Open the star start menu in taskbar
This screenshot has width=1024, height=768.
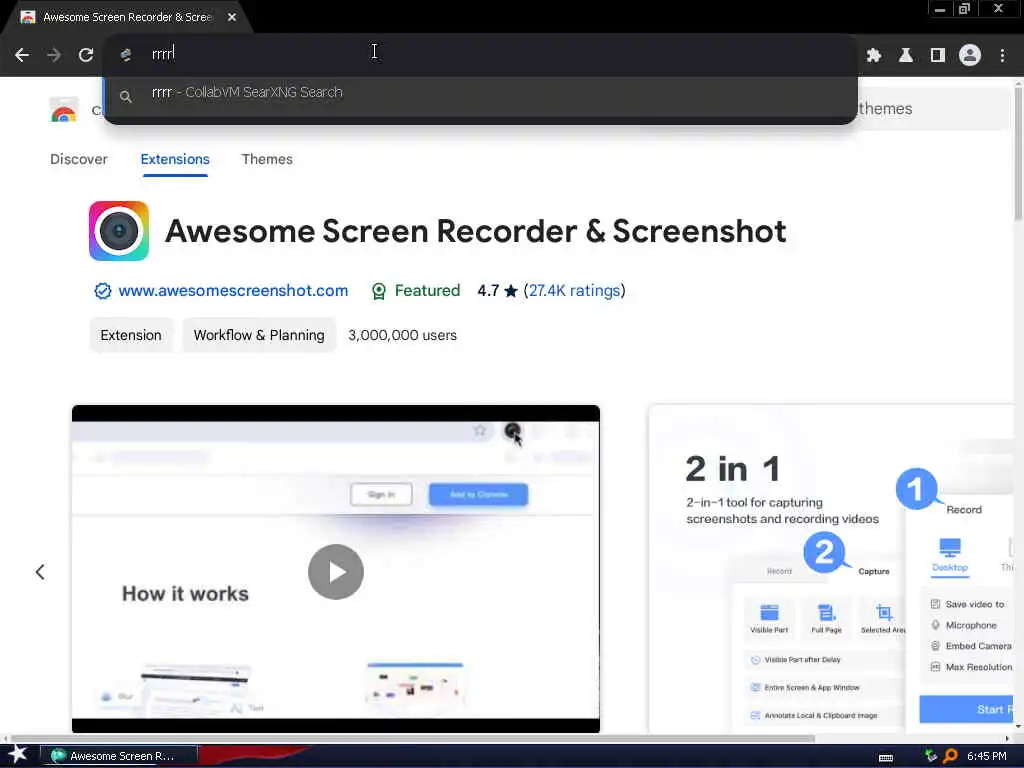(17, 754)
